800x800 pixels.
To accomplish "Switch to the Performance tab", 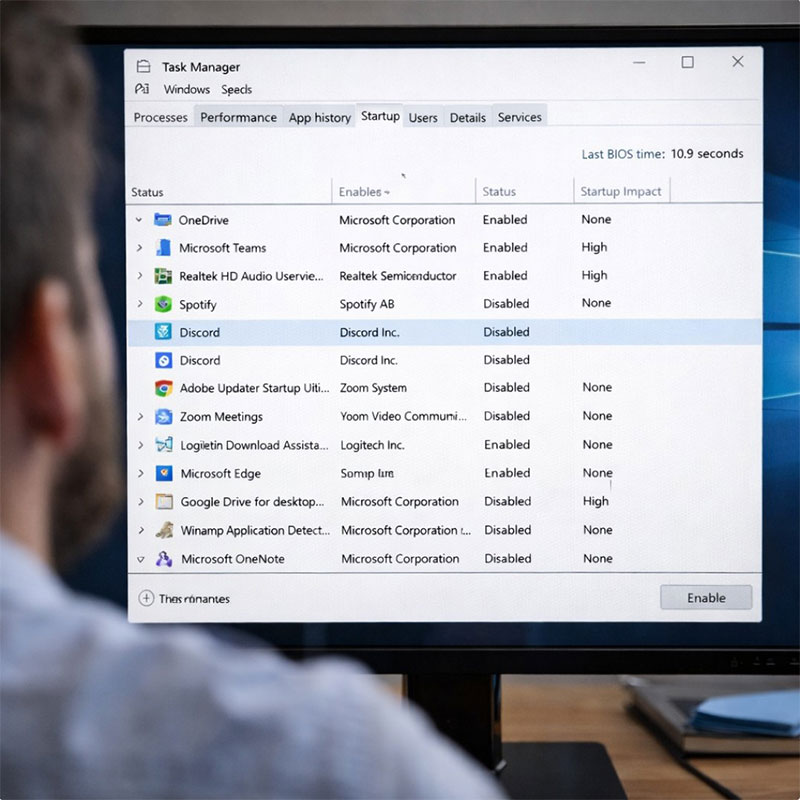I will click(238, 117).
